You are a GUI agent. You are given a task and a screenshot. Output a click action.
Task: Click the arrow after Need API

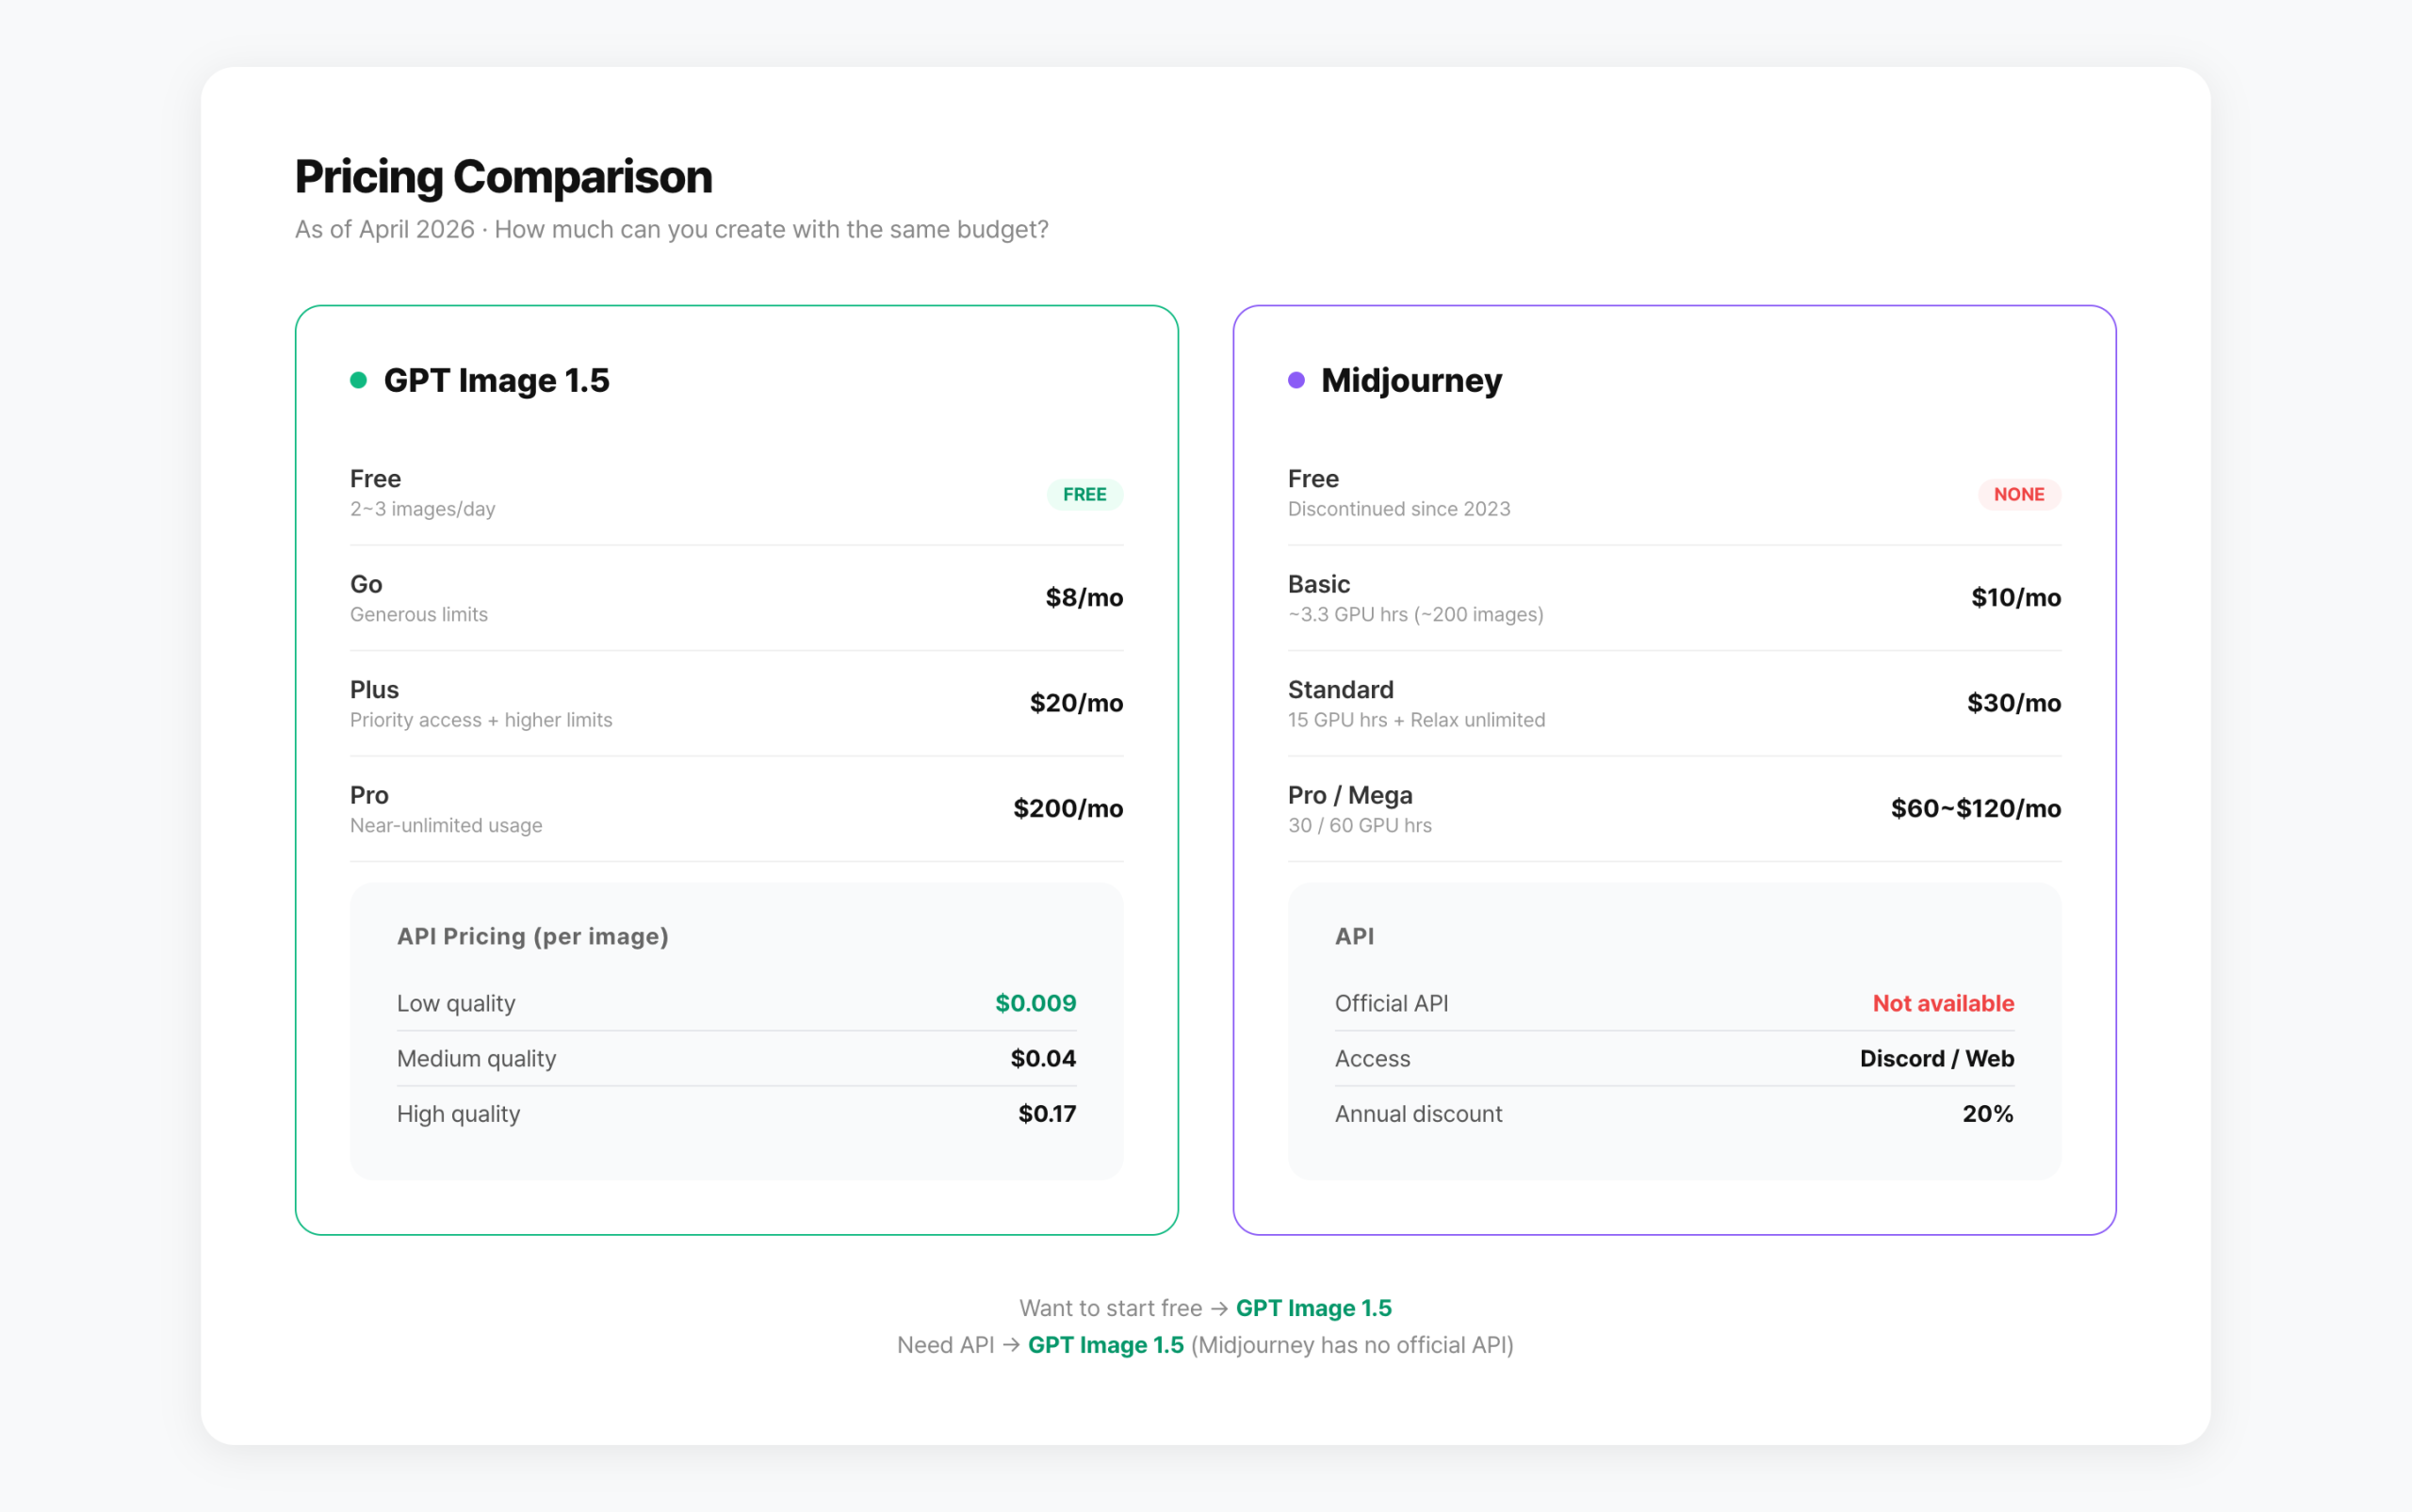(1013, 1345)
